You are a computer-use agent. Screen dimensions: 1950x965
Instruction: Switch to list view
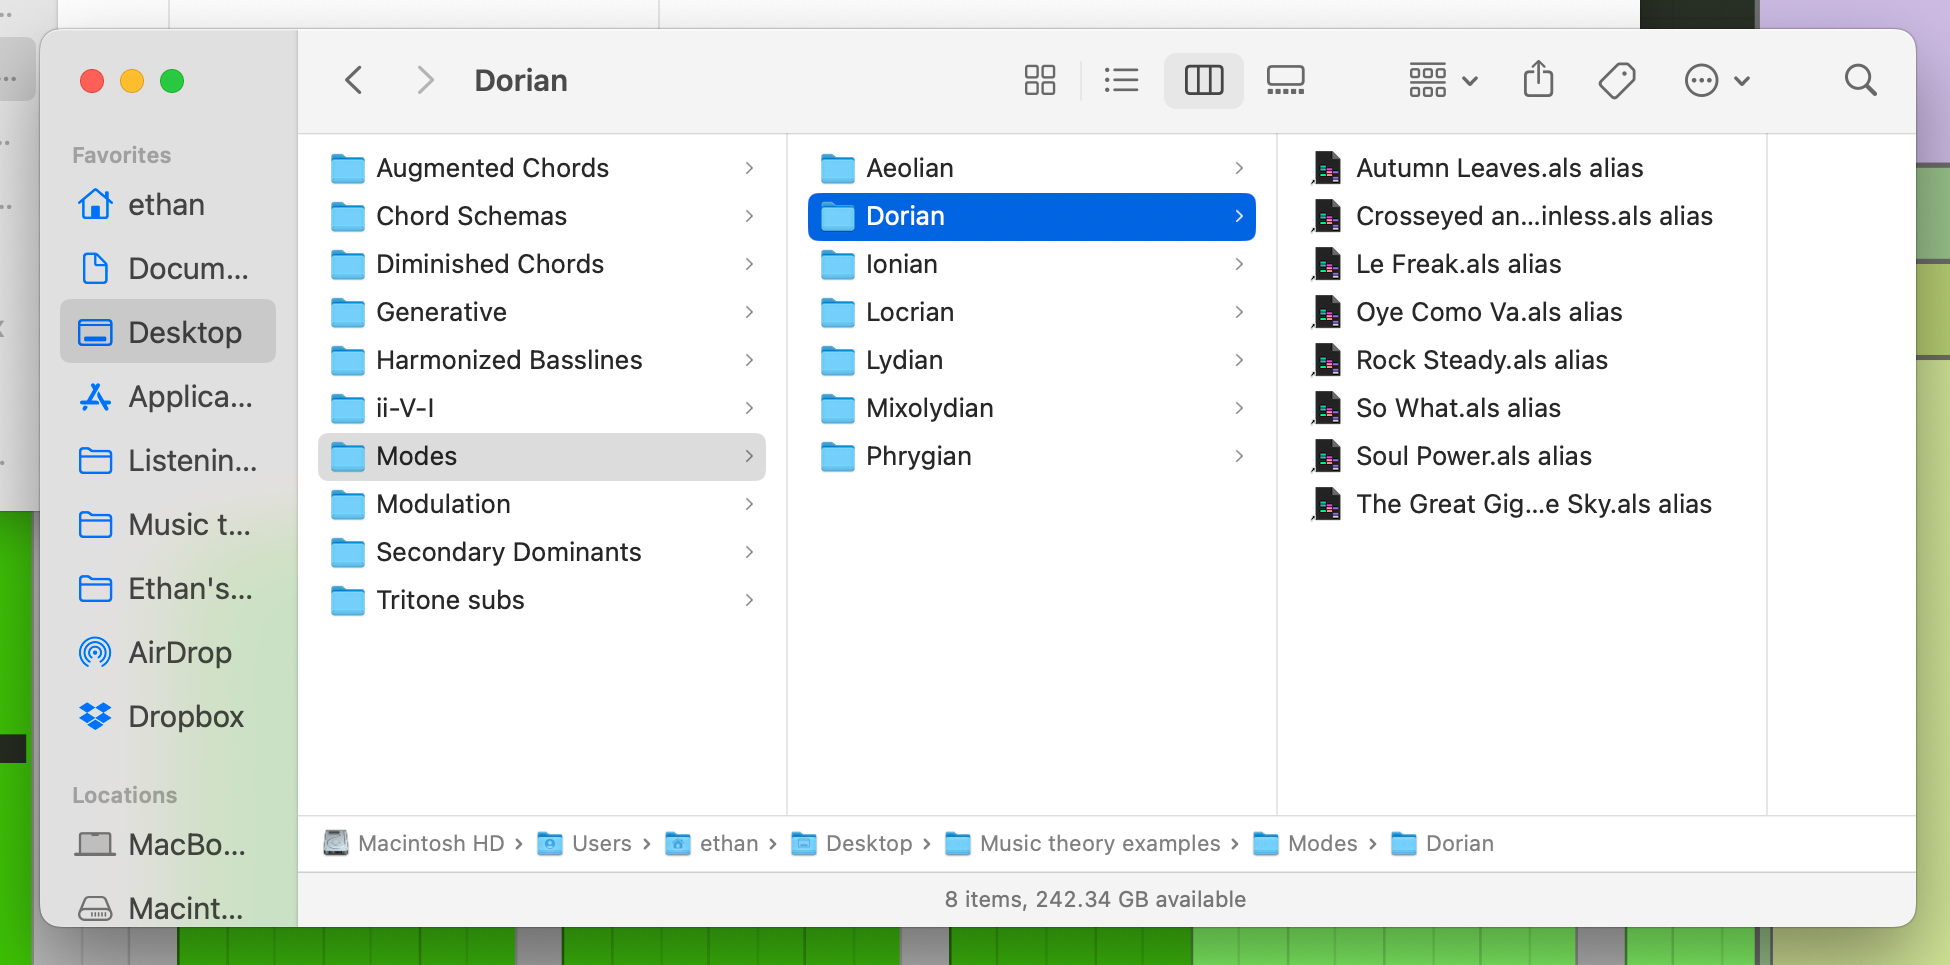tap(1121, 80)
